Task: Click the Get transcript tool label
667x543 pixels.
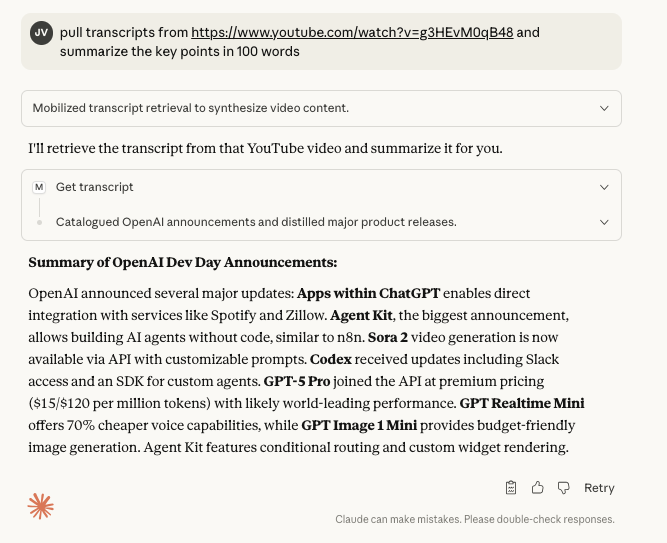Action: pyautogui.click(x=95, y=187)
